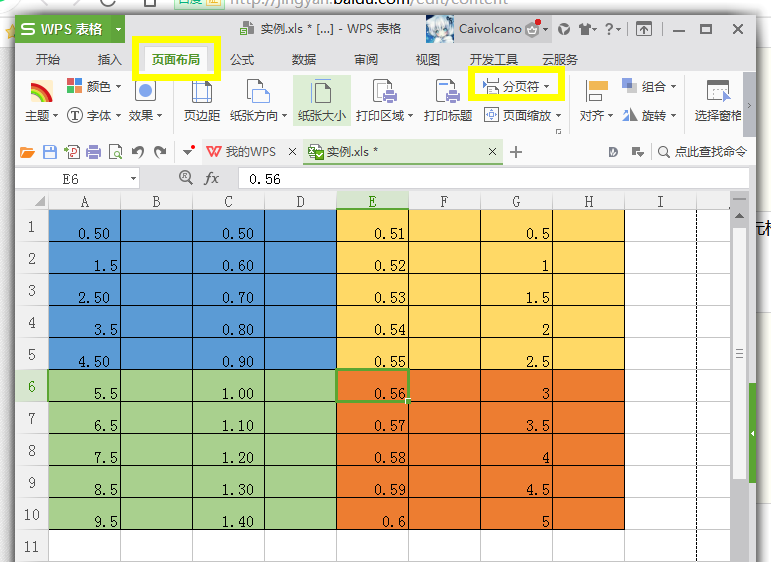This screenshot has height=562, width=771.
Task: Expand the cell name box dropdown arrow
Action: [133, 178]
